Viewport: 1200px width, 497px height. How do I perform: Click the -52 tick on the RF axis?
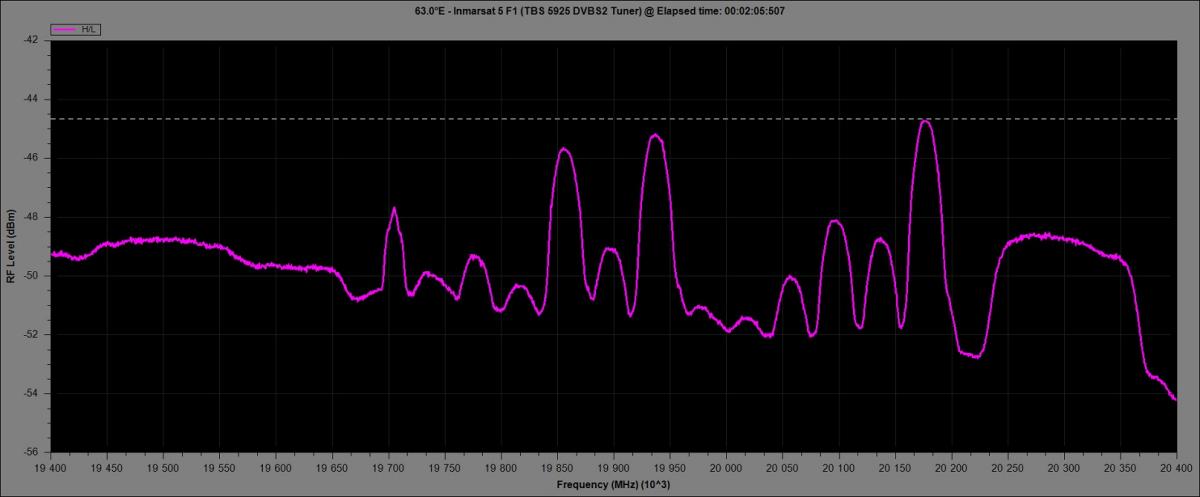(x=30, y=334)
